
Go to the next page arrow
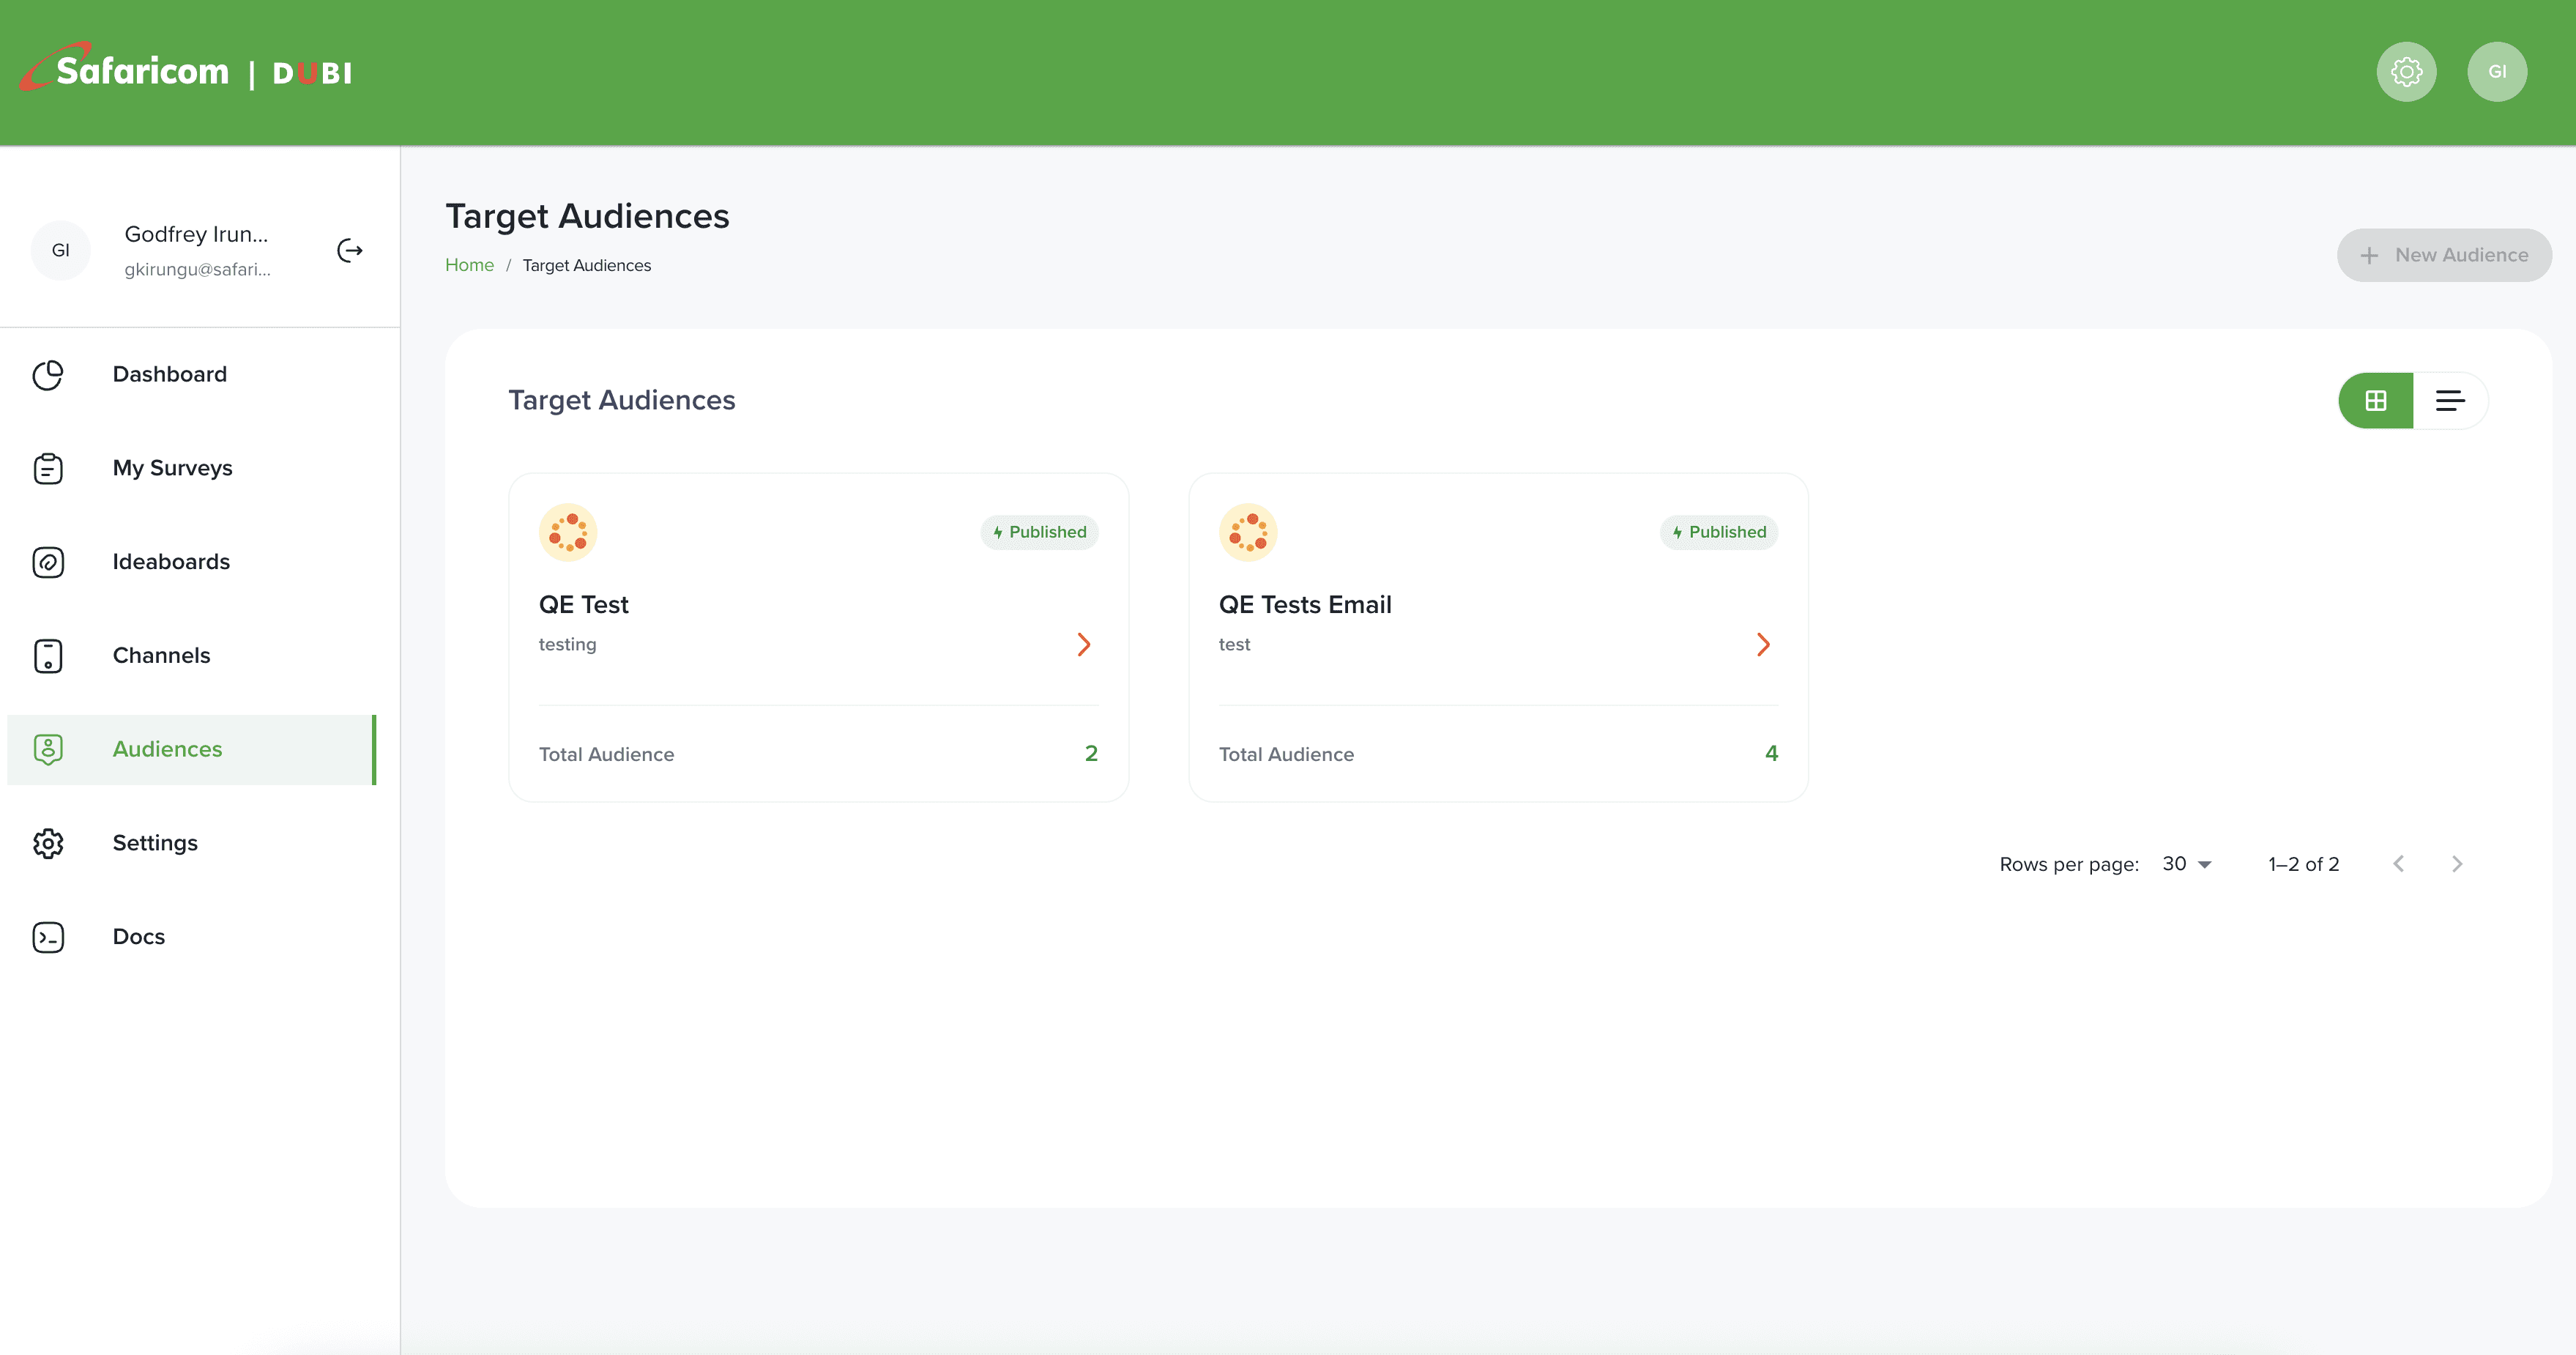tap(2457, 864)
